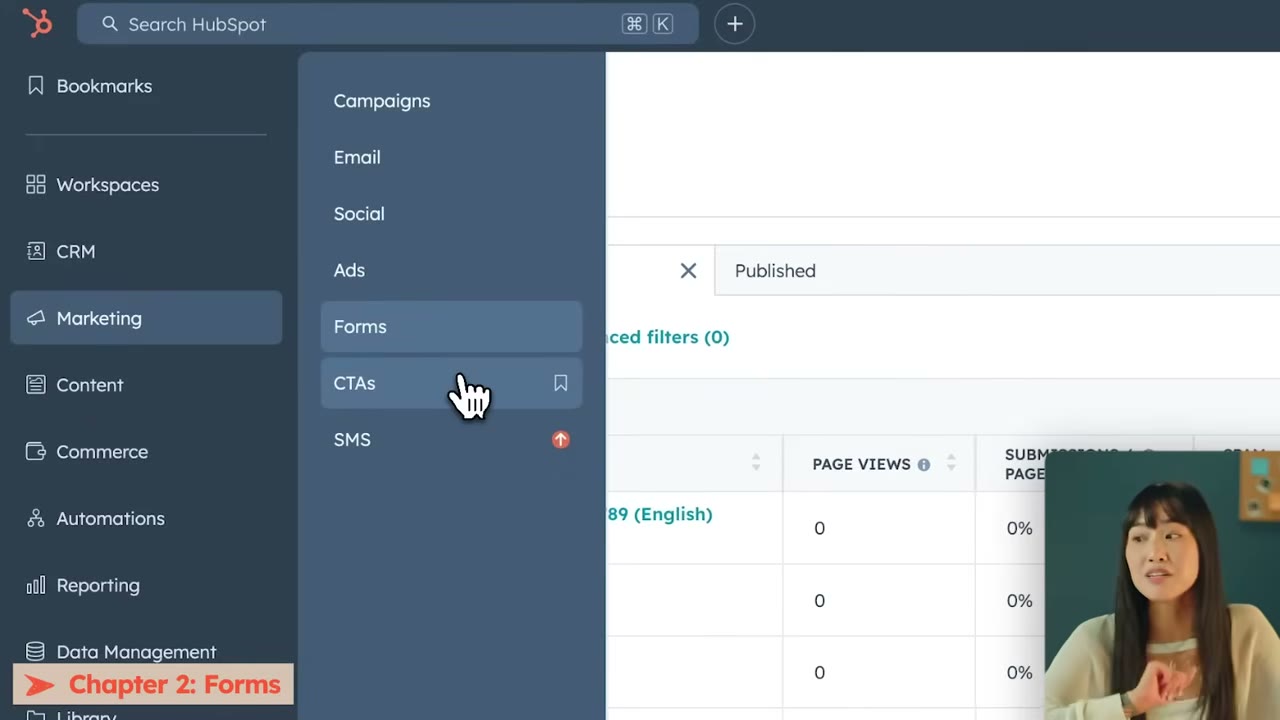Open Email in the Marketing submenu
This screenshot has width=1280, height=720.
451,157
